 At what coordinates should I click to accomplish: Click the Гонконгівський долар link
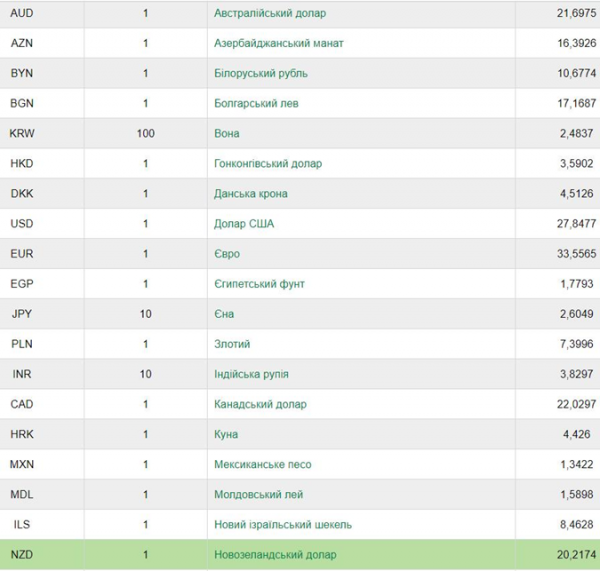coord(268,164)
